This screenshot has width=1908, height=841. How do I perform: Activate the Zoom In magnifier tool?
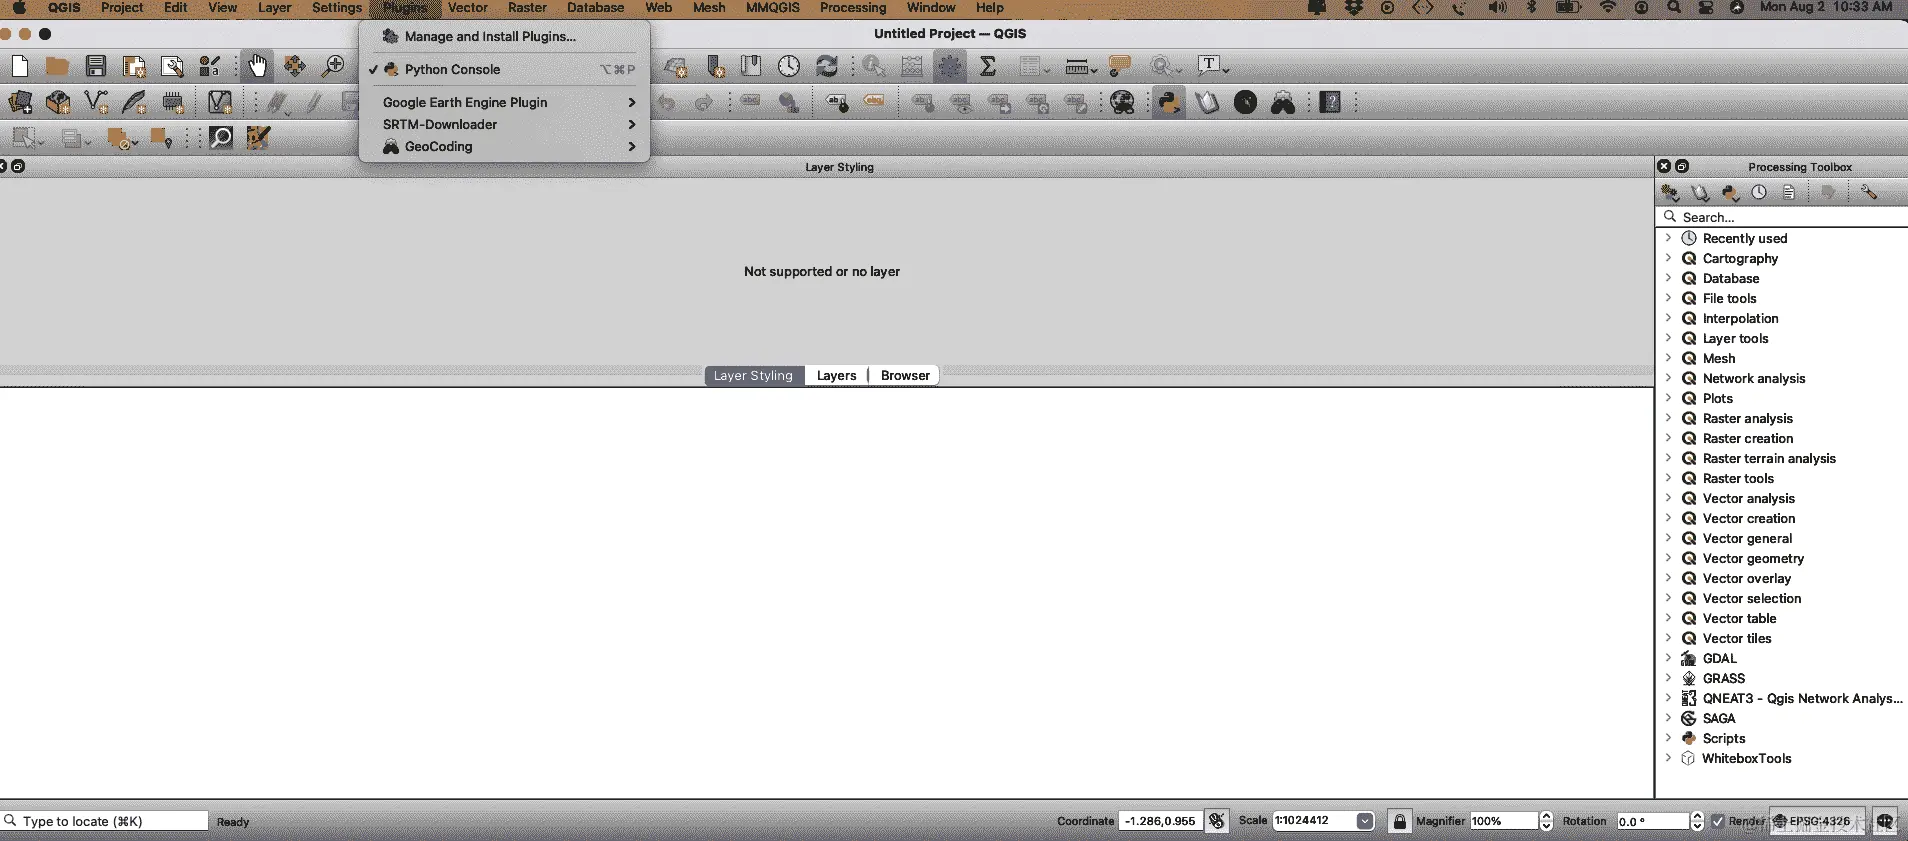[333, 67]
